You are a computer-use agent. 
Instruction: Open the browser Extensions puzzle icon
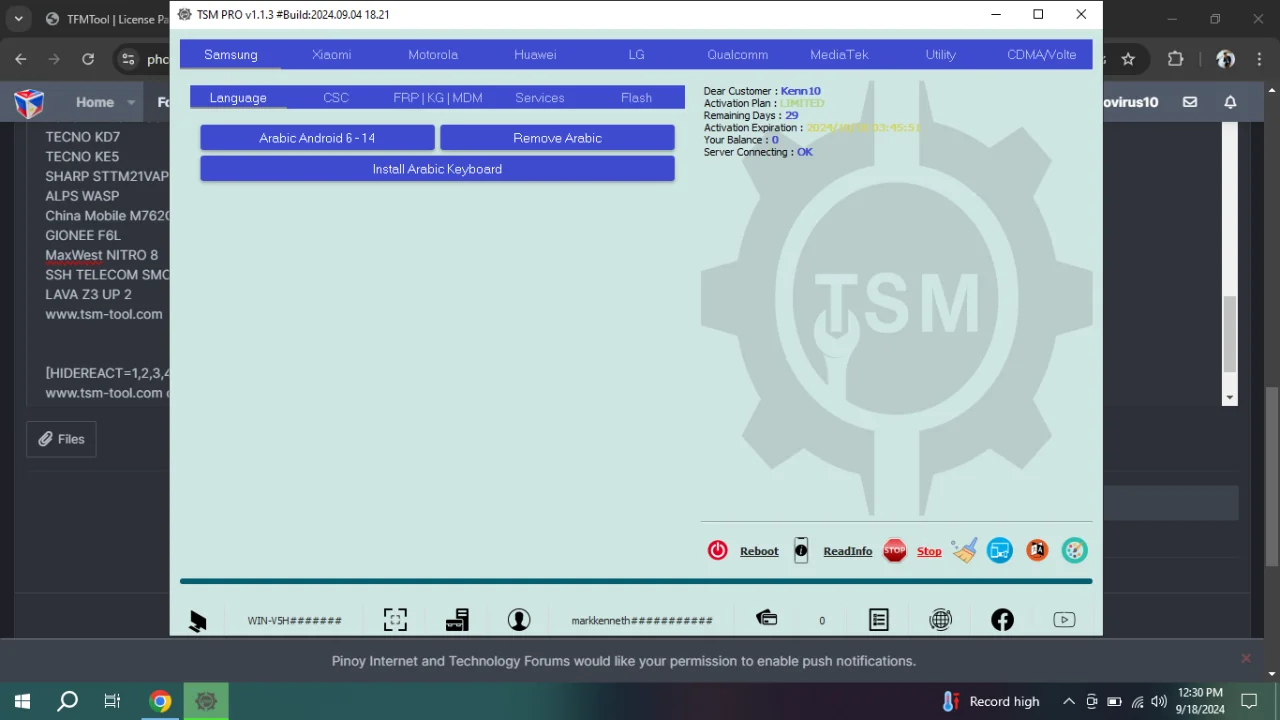point(1176,59)
